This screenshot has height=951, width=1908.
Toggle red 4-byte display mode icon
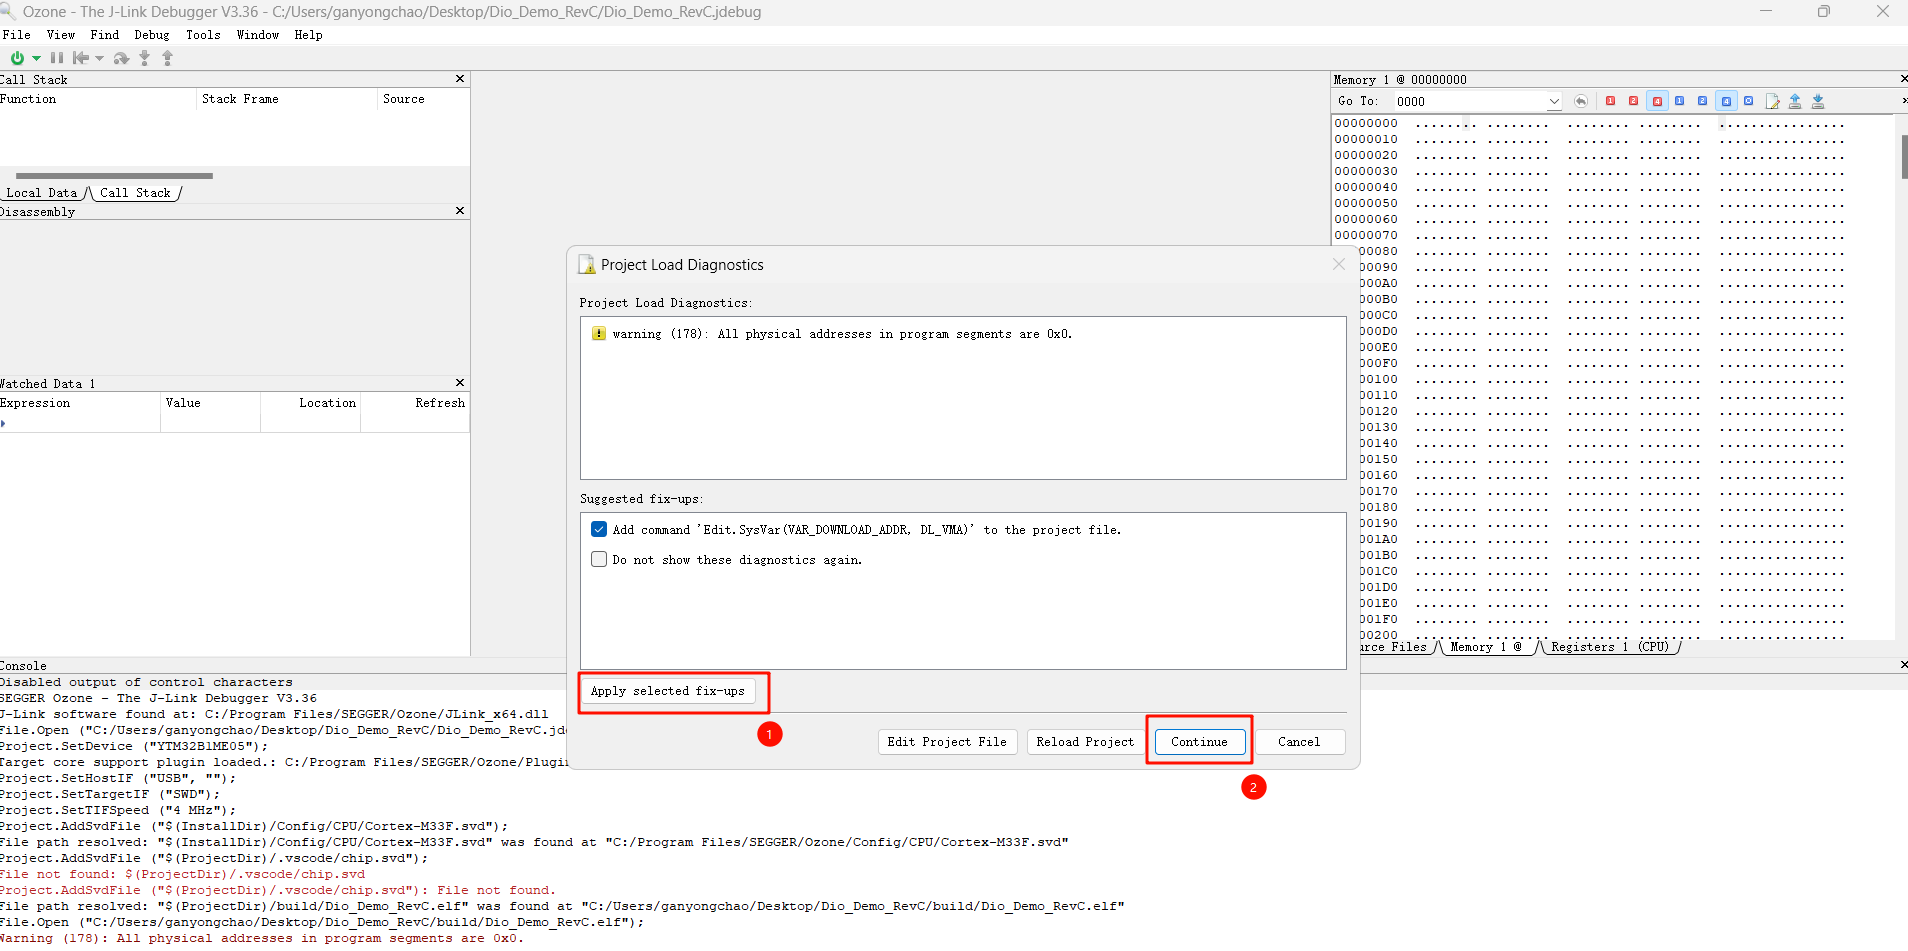click(x=1657, y=101)
